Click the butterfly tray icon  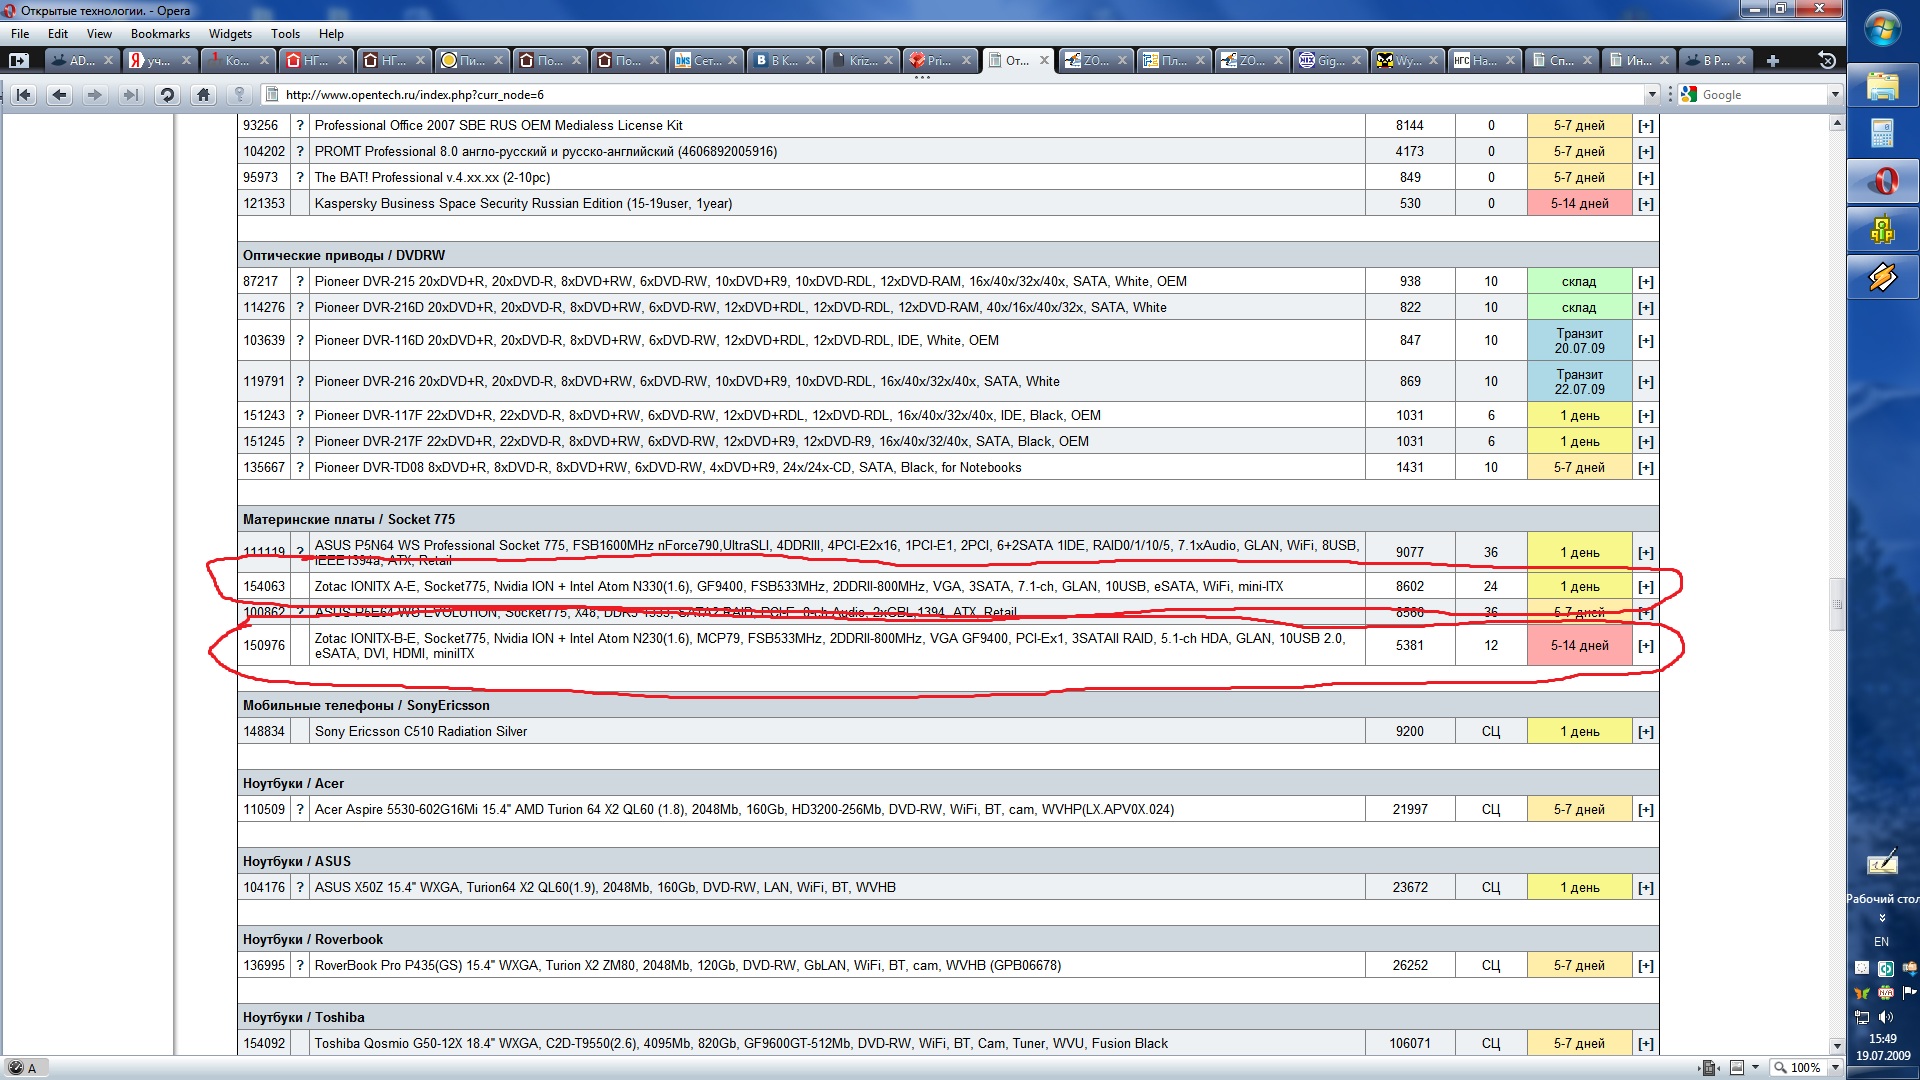tap(1862, 992)
